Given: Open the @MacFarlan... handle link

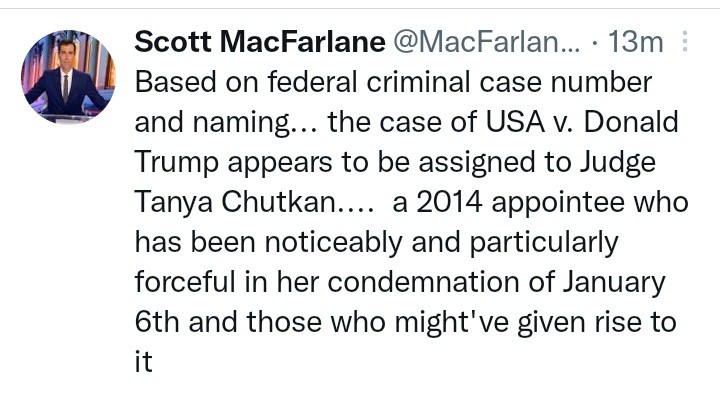Looking at the screenshot, I should click(x=486, y=42).
